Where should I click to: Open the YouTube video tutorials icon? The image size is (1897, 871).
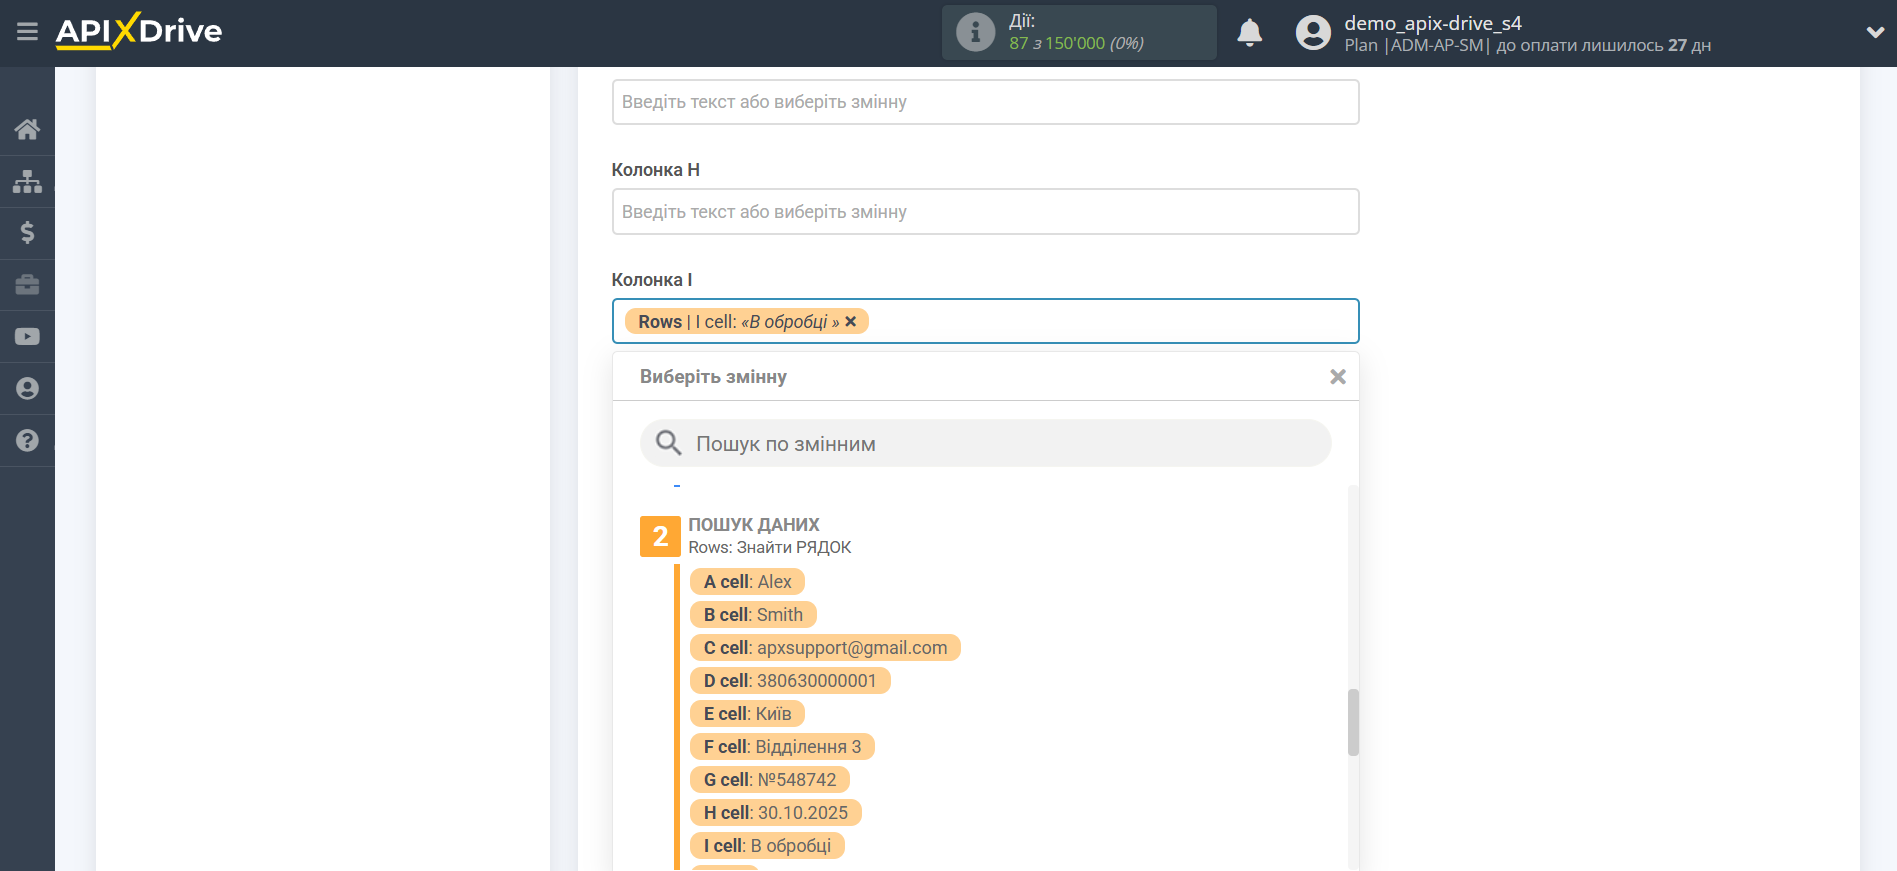[x=27, y=337]
